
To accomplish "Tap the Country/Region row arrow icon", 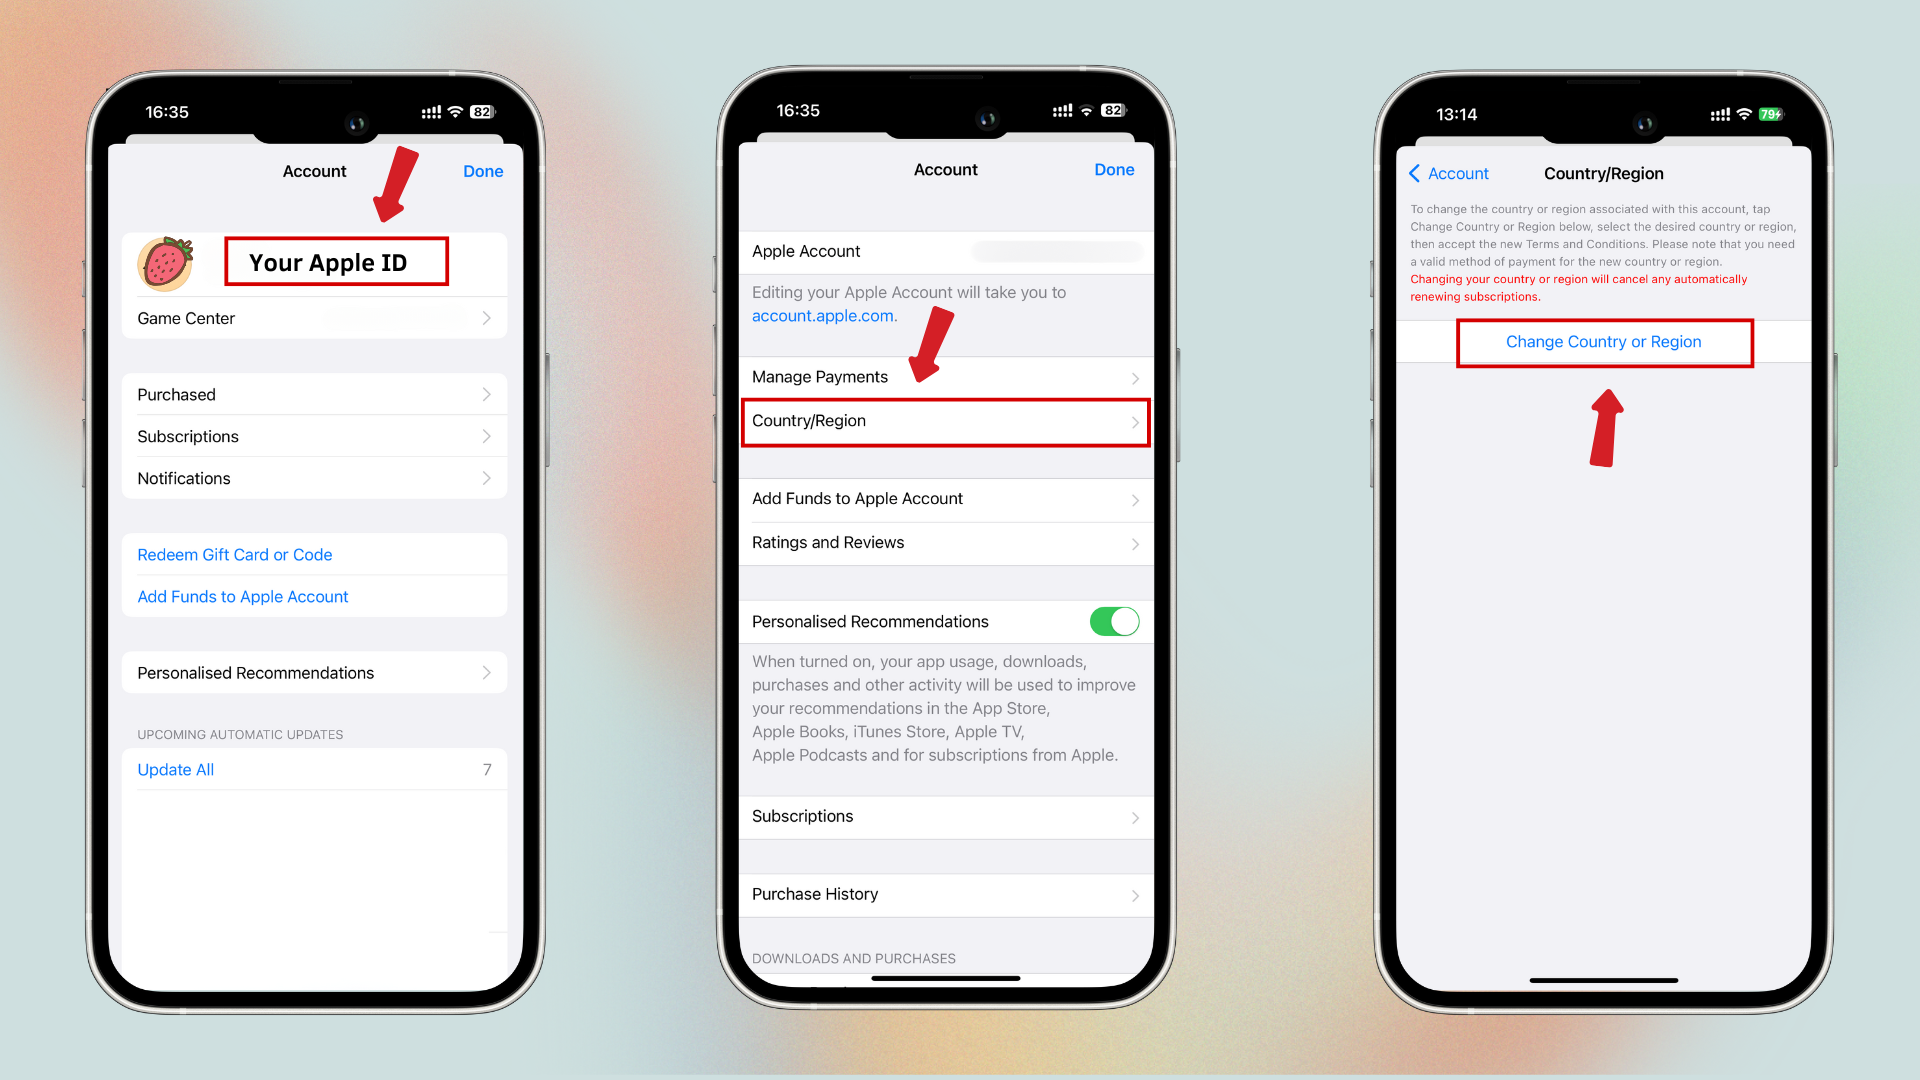I will tap(1131, 421).
